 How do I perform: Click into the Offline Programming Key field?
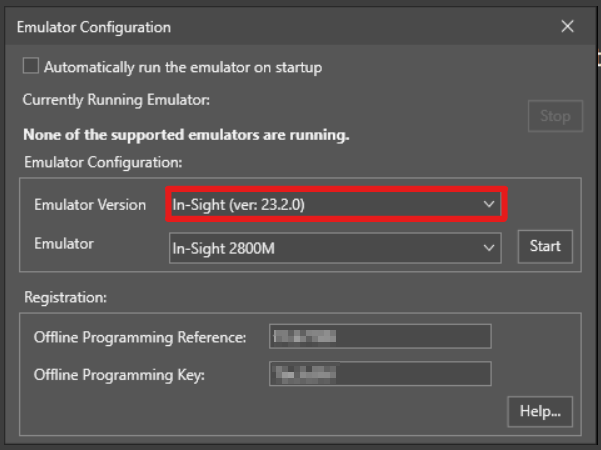[380, 374]
